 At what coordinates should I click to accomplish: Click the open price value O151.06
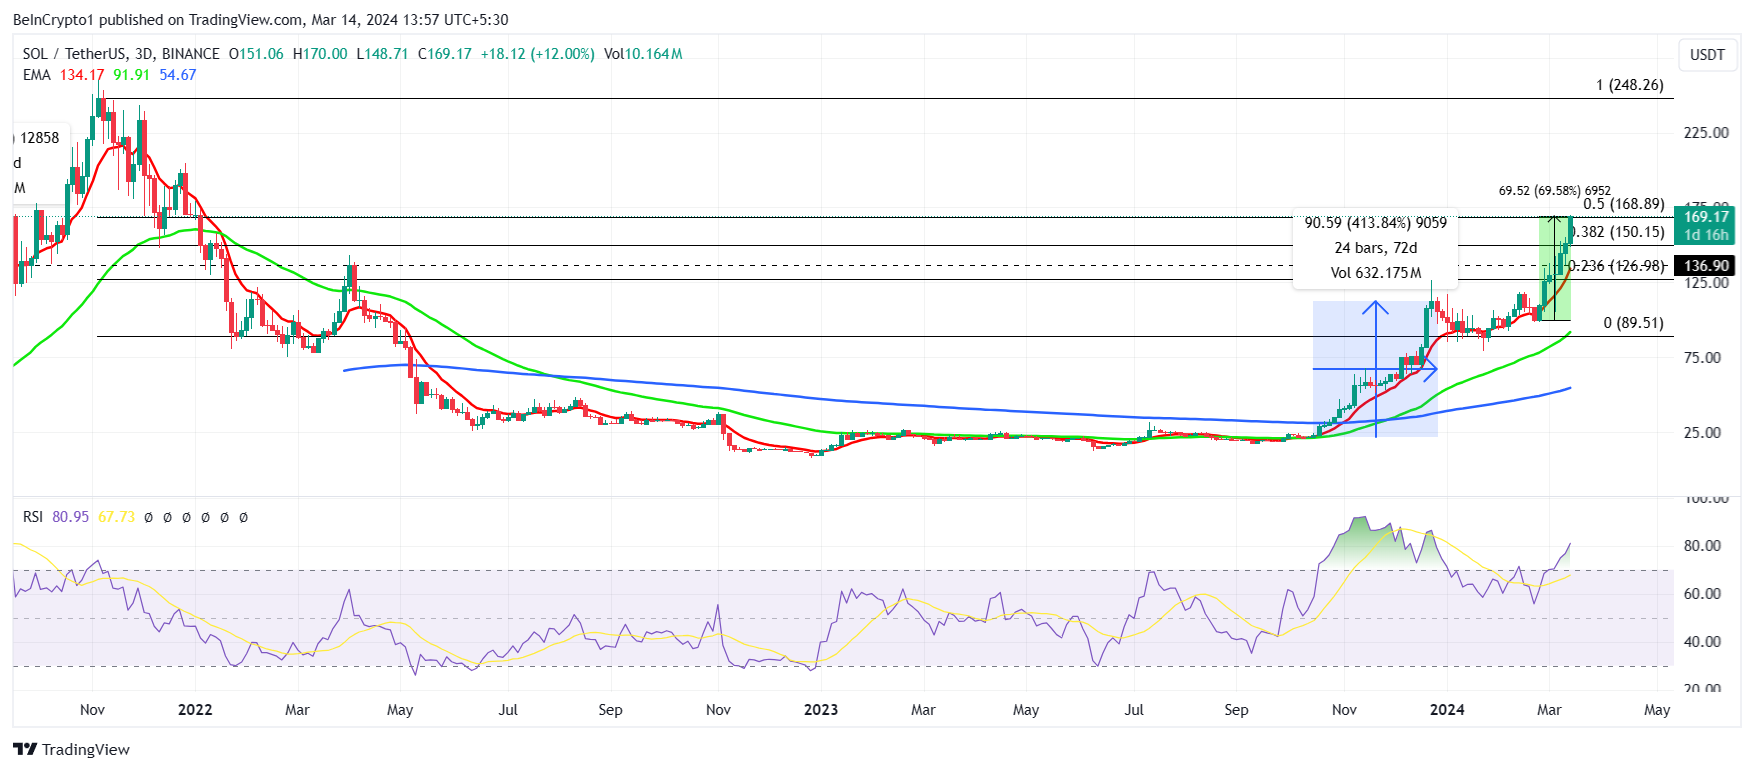point(256,54)
